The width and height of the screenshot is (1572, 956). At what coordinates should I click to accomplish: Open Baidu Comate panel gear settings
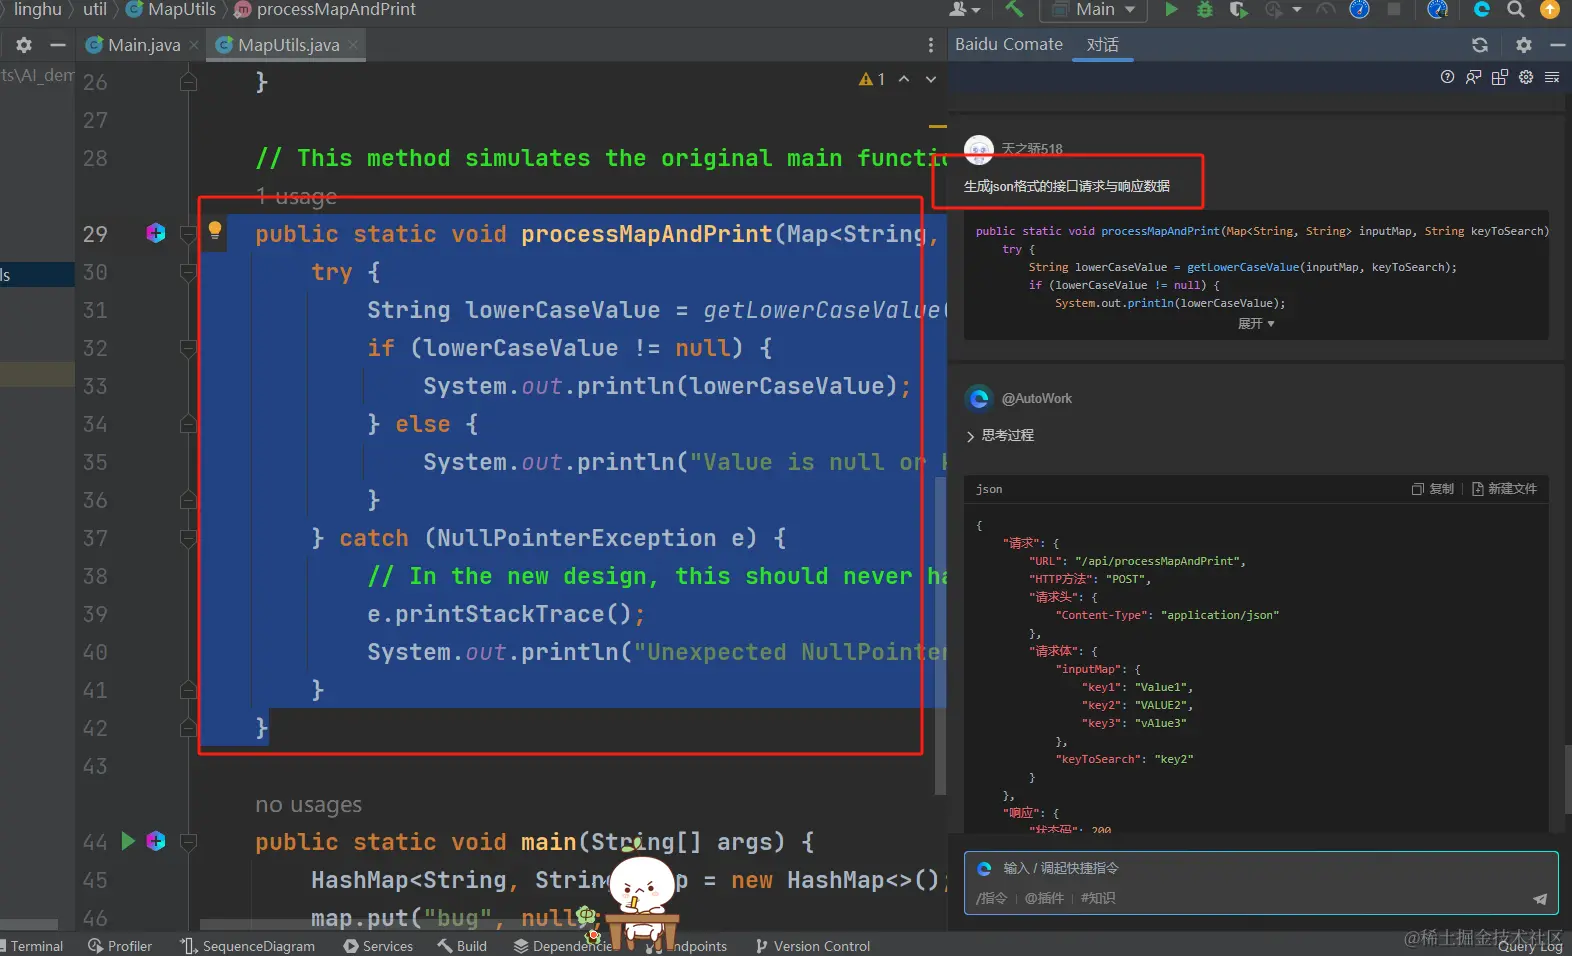pyautogui.click(x=1524, y=45)
